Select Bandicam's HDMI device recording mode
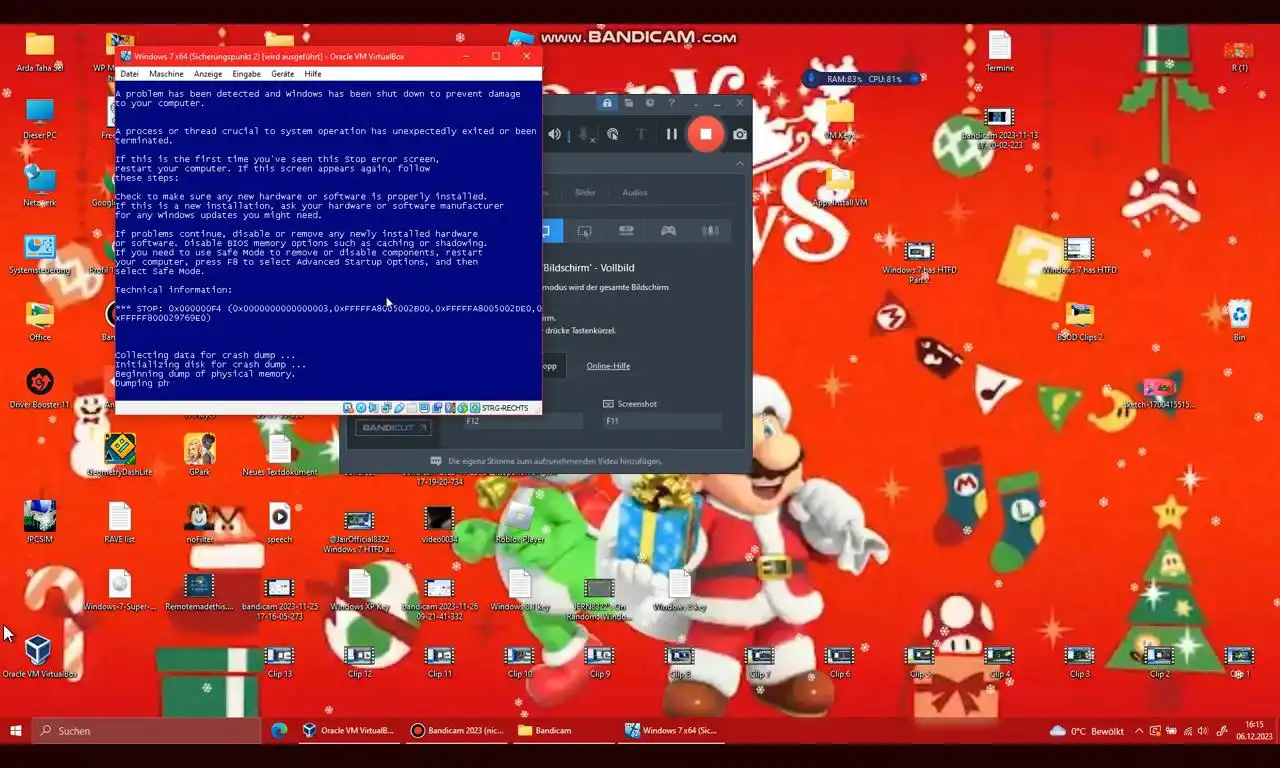The height and width of the screenshot is (768, 1280). 626,231
